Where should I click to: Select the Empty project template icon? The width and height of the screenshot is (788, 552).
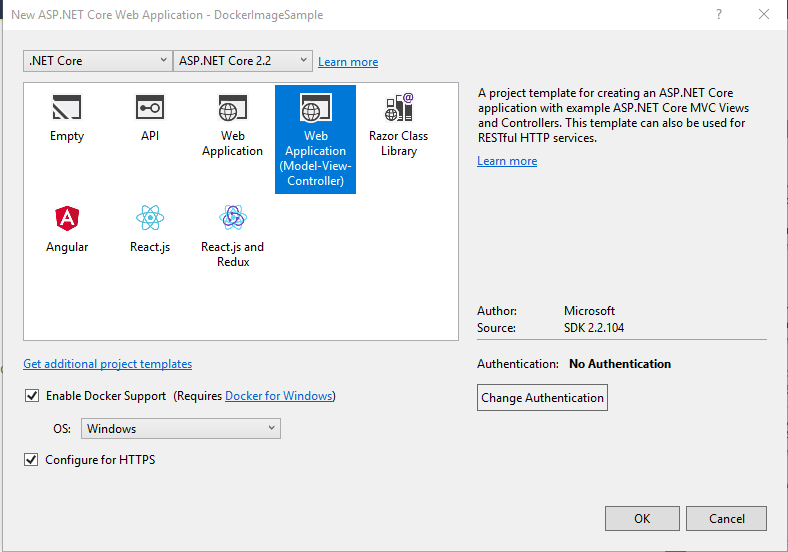click(x=67, y=109)
